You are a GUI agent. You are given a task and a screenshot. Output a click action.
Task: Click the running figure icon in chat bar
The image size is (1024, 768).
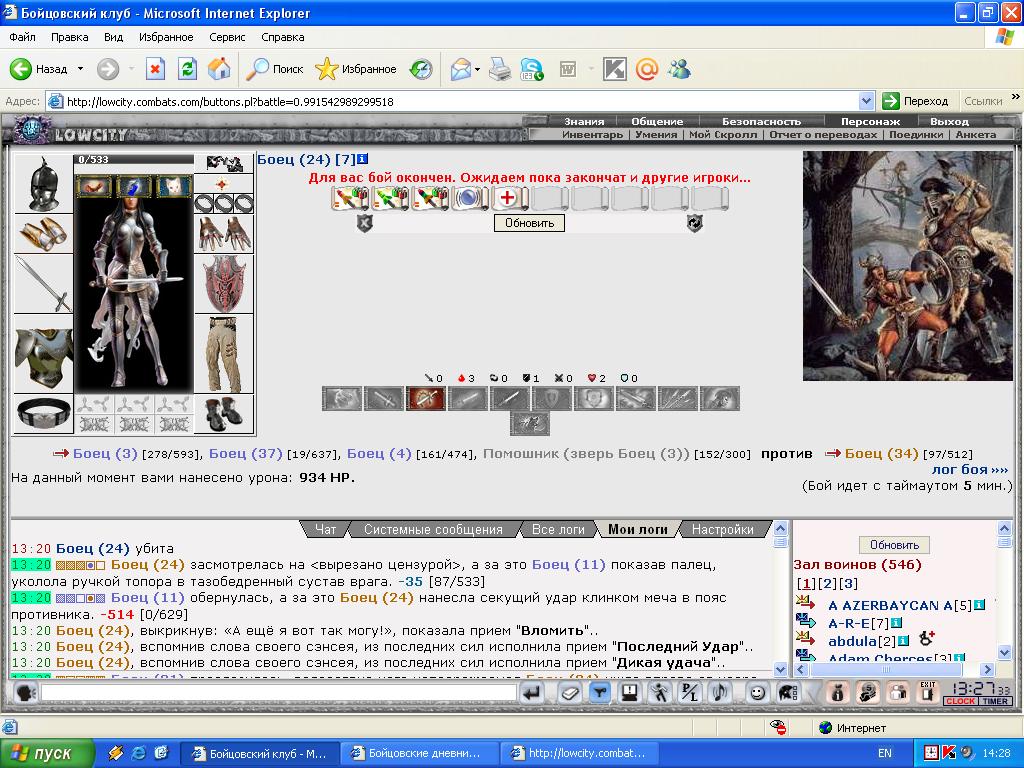(660, 692)
